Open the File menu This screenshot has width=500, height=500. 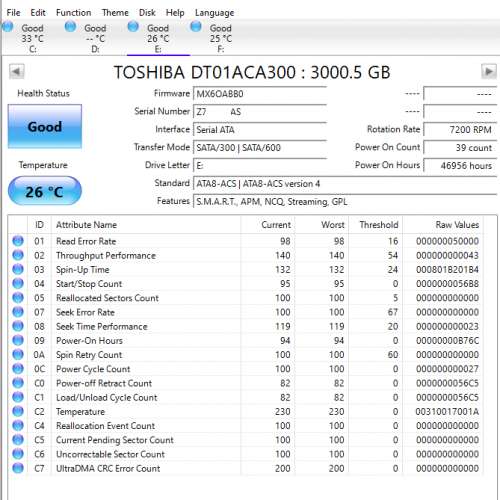(13, 13)
